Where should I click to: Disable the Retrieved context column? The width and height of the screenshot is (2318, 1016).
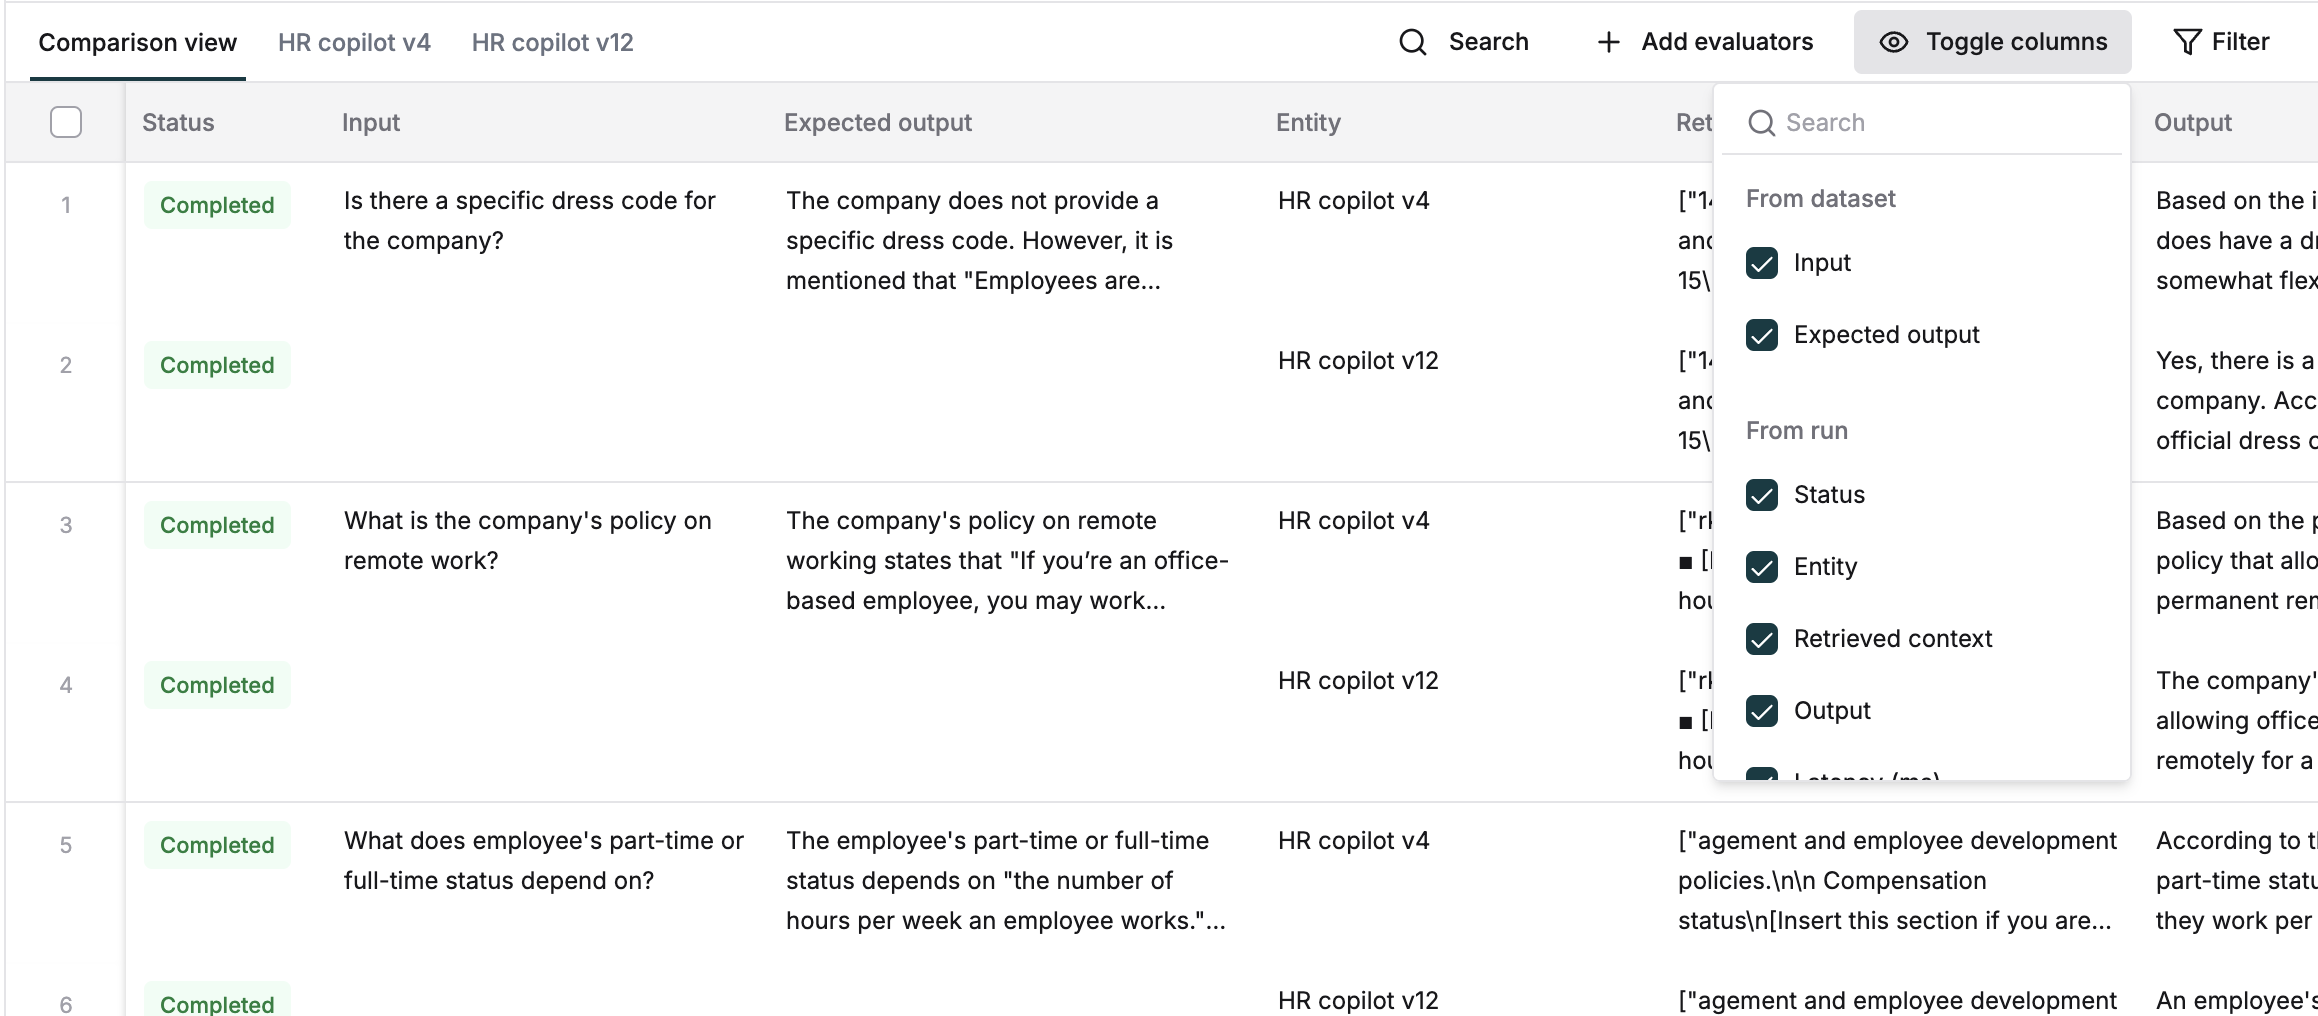1762,639
